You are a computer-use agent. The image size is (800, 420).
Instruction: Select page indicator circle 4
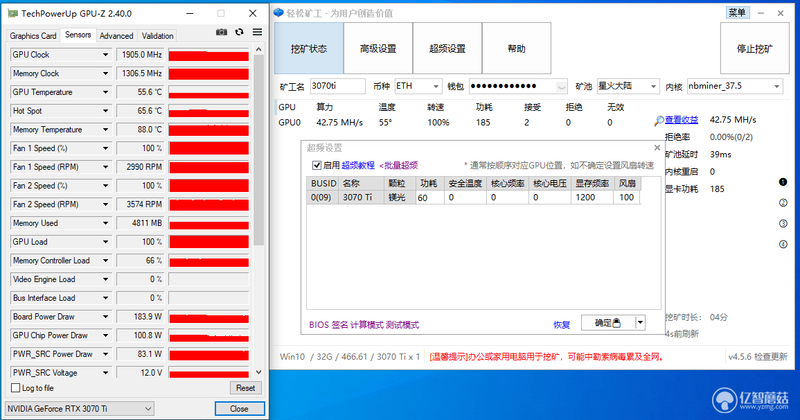[x=783, y=244]
